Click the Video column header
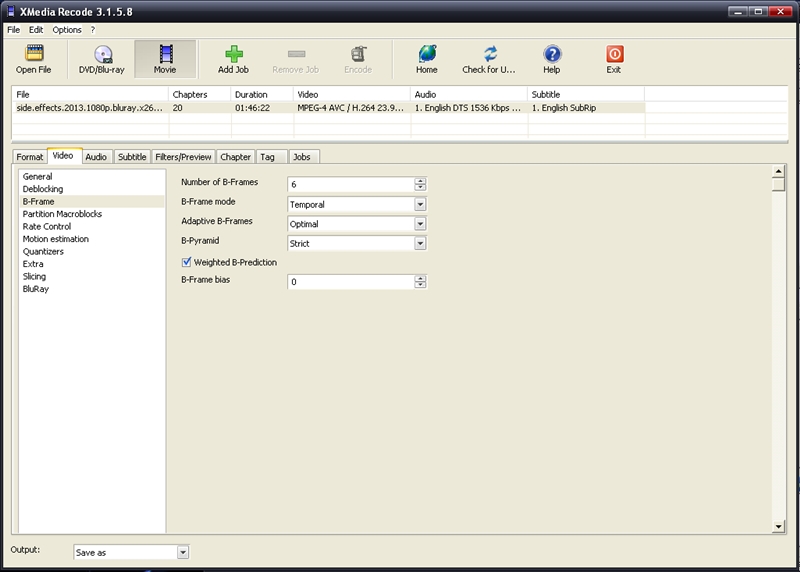Screen dimensions: 800x572 [352, 94]
